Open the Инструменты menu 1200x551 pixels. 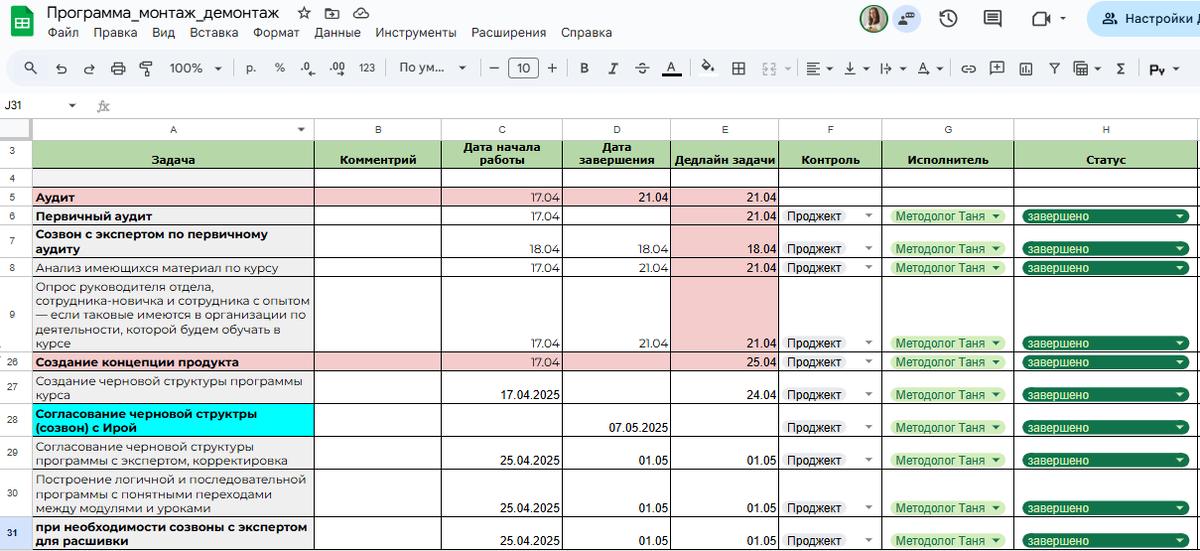point(416,32)
